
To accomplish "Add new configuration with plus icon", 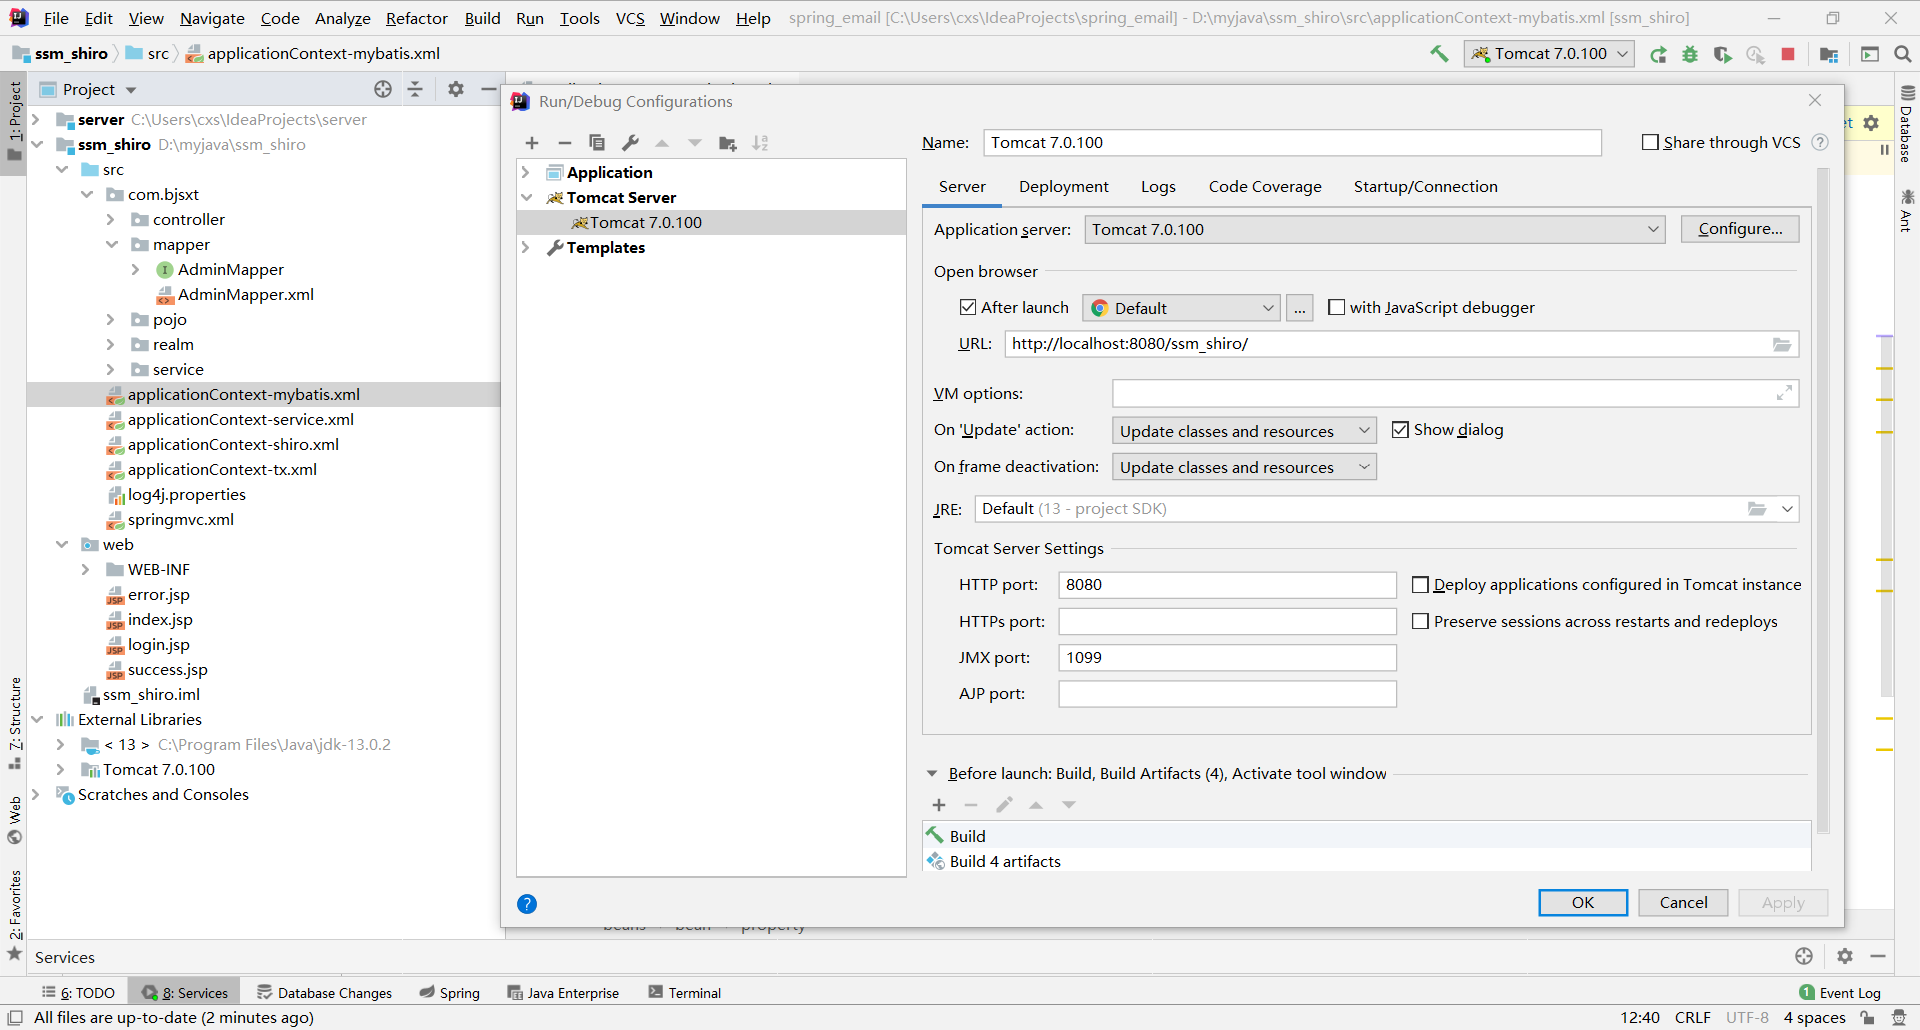I will 532,143.
